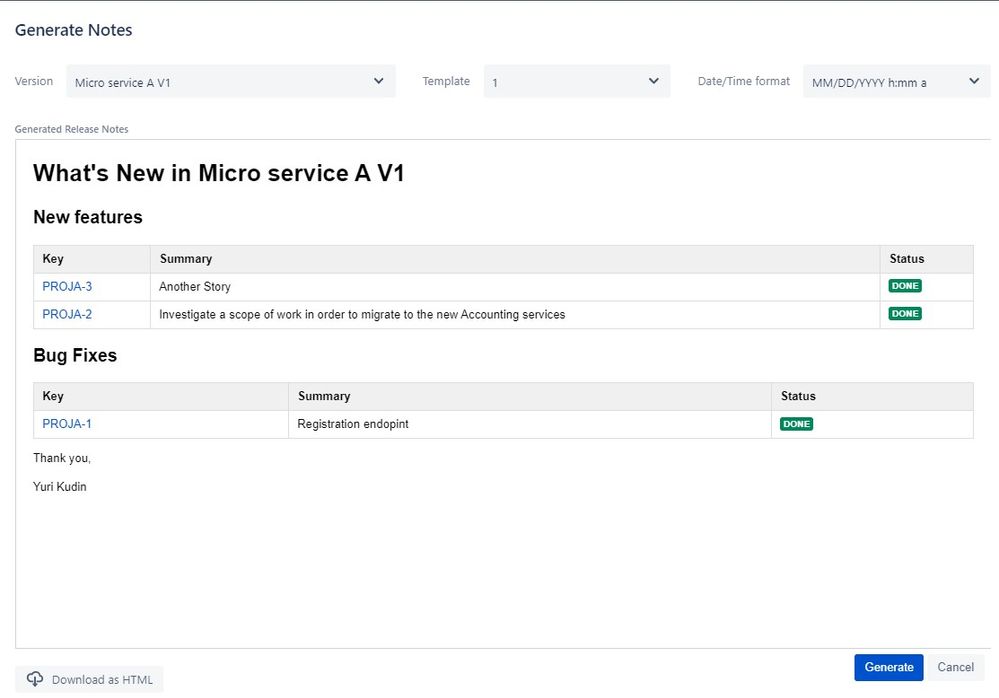
Task: Click the Template dropdown chevron arrow
Action: pos(653,81)
